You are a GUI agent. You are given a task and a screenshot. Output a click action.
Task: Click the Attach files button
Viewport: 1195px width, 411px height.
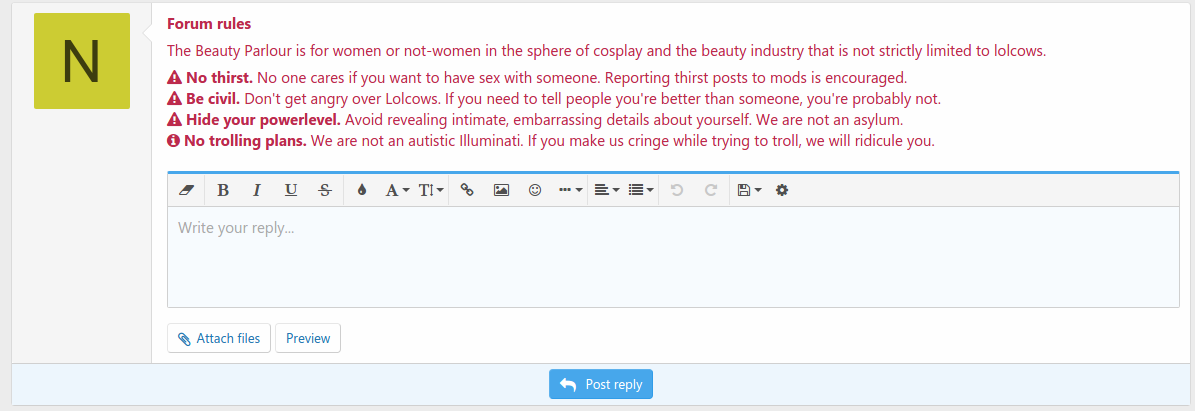coord(219,339)
